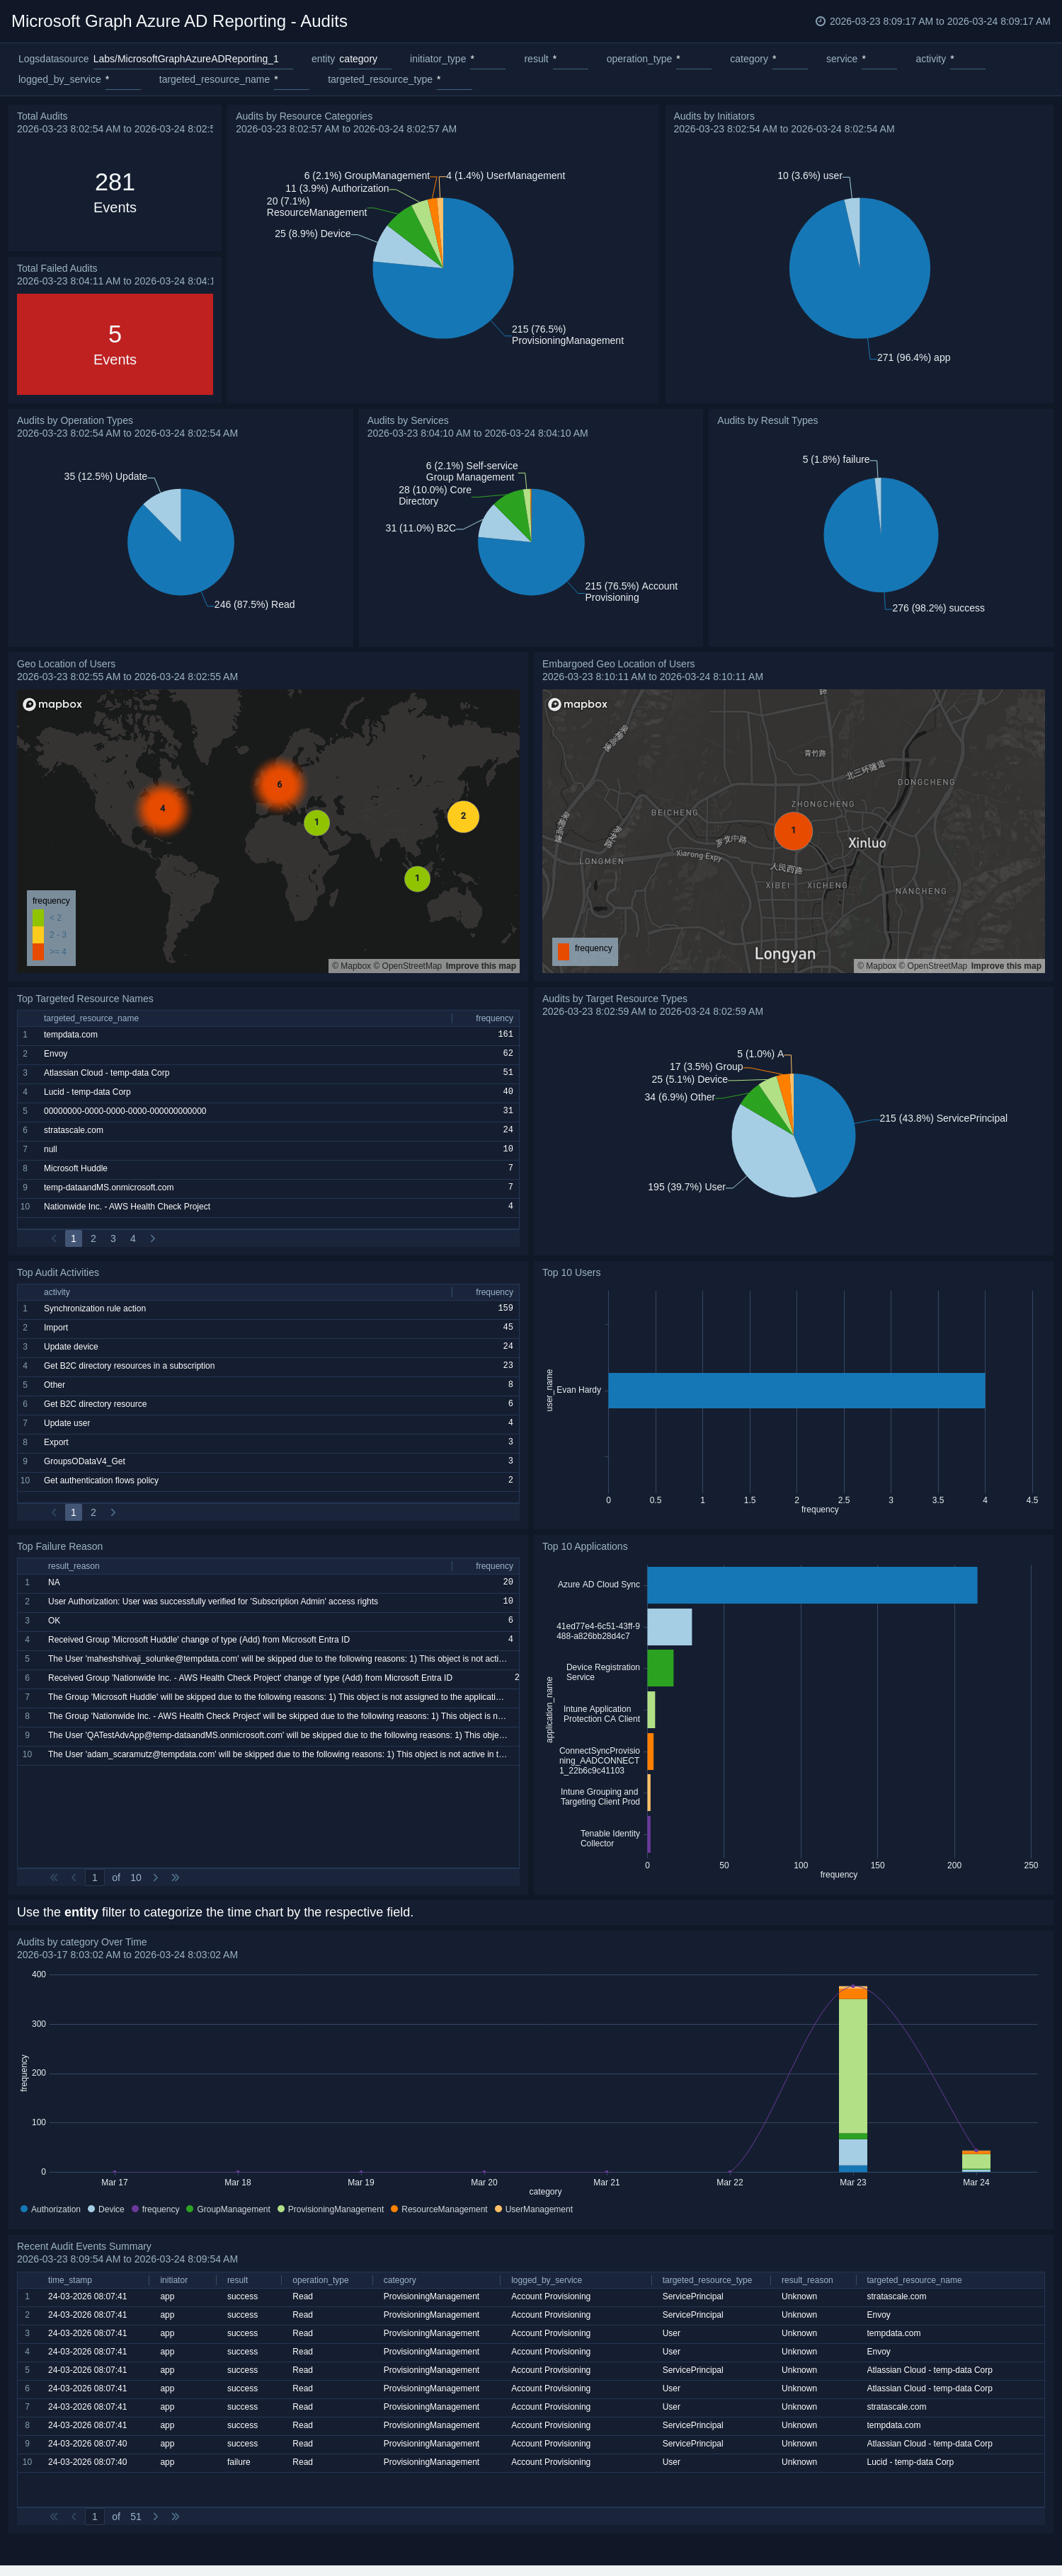
Task: Click the clock icon beside the dashboard time range
Action: click(x=820, y=21)
